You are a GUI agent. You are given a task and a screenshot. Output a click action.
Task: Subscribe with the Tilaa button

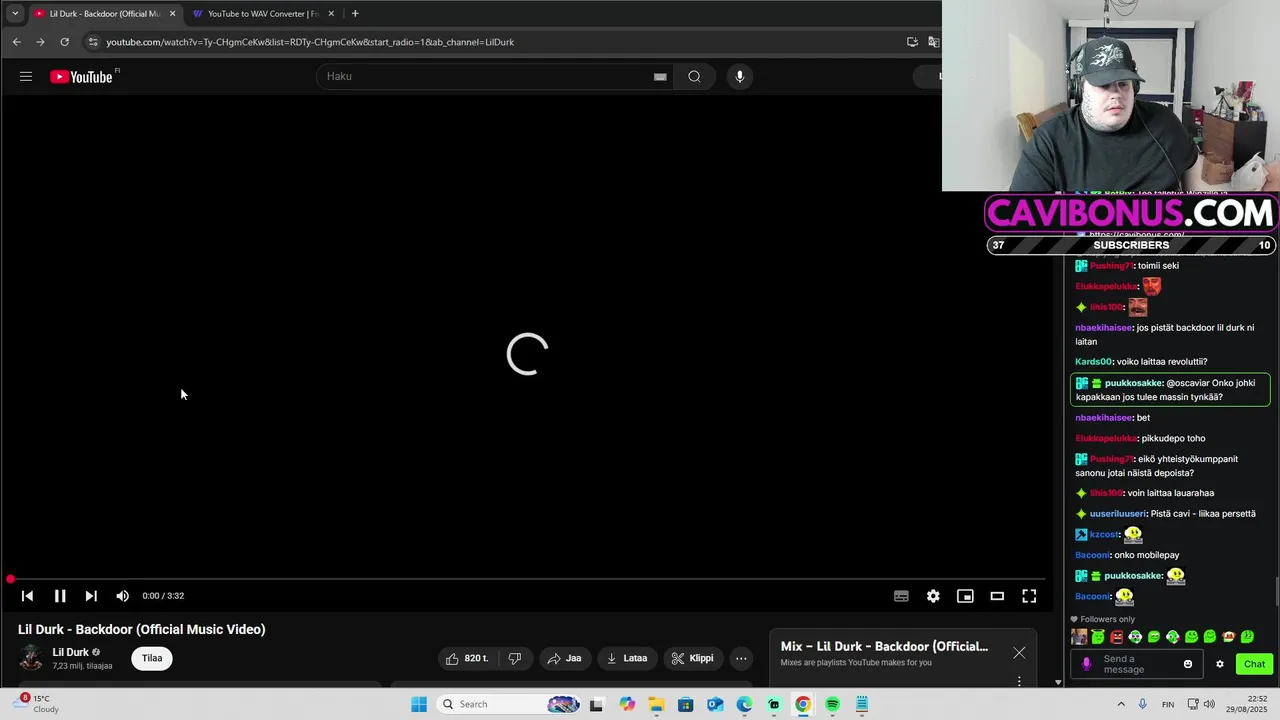tap(152, 658)
